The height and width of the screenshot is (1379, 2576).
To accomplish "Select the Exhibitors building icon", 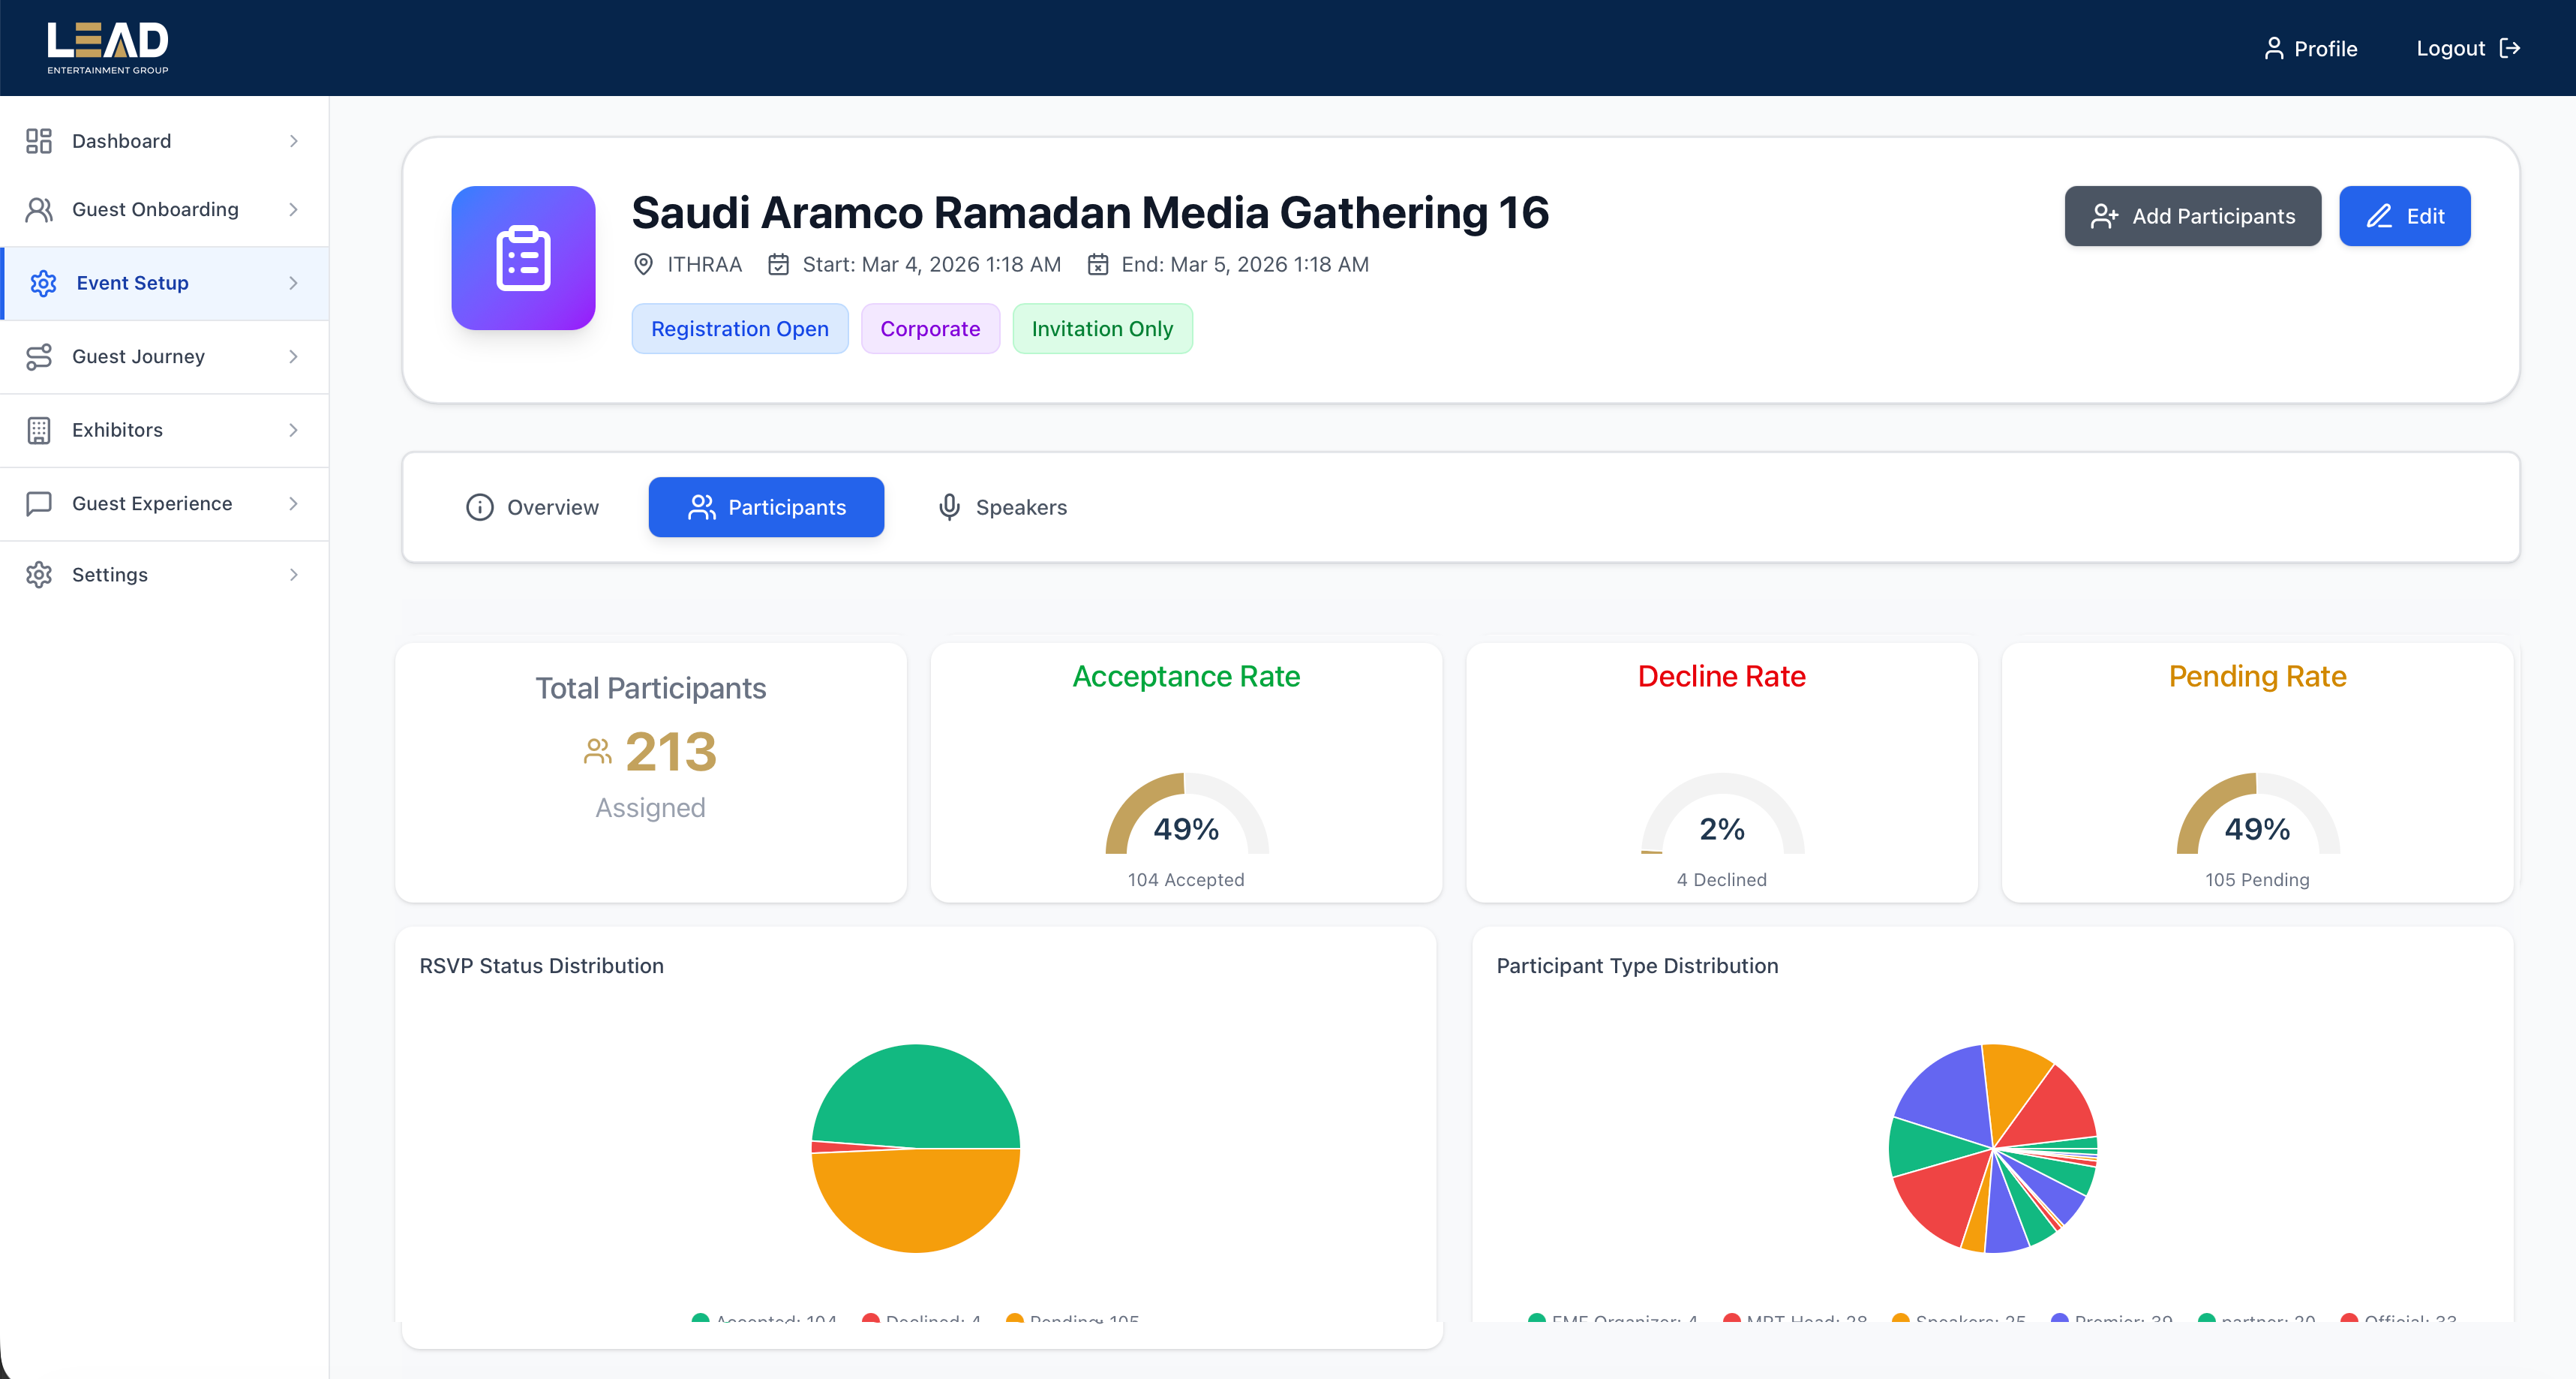I will [40, 430].
